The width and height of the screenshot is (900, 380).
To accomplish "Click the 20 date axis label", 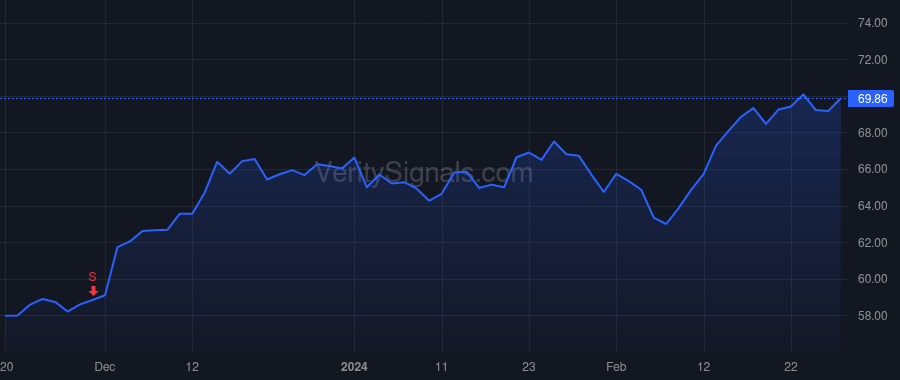I will [x=7, y=367].
